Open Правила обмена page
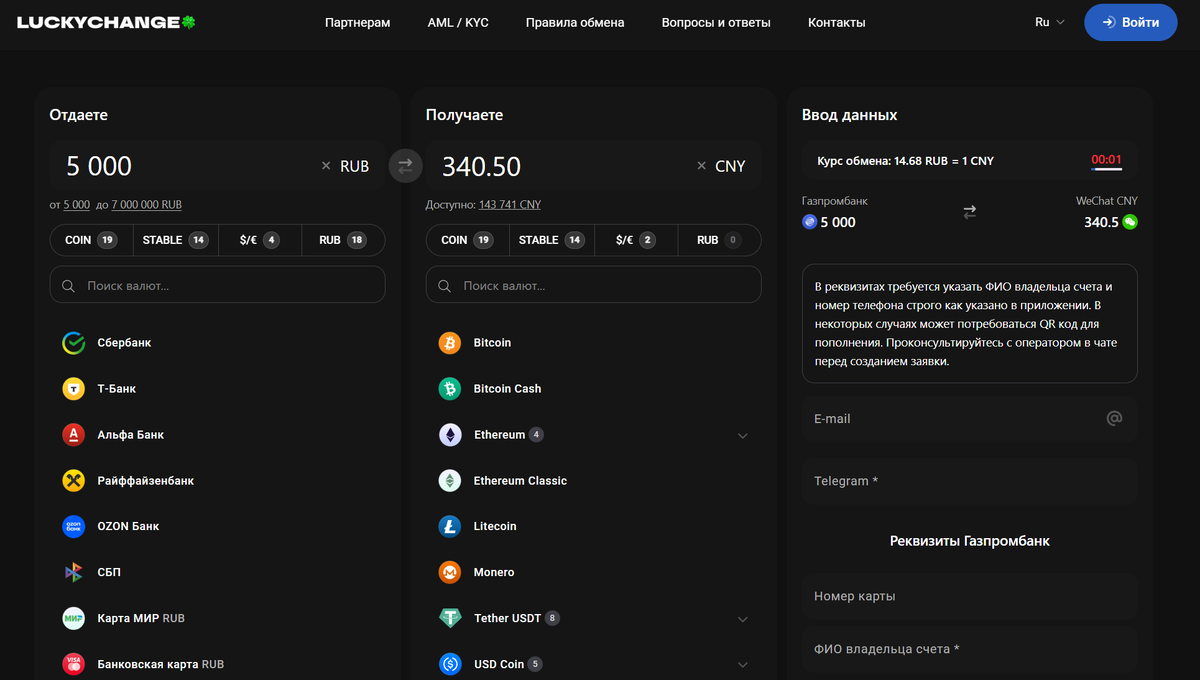The height and width of the screenshot is (680, 1200). point(575,22)
